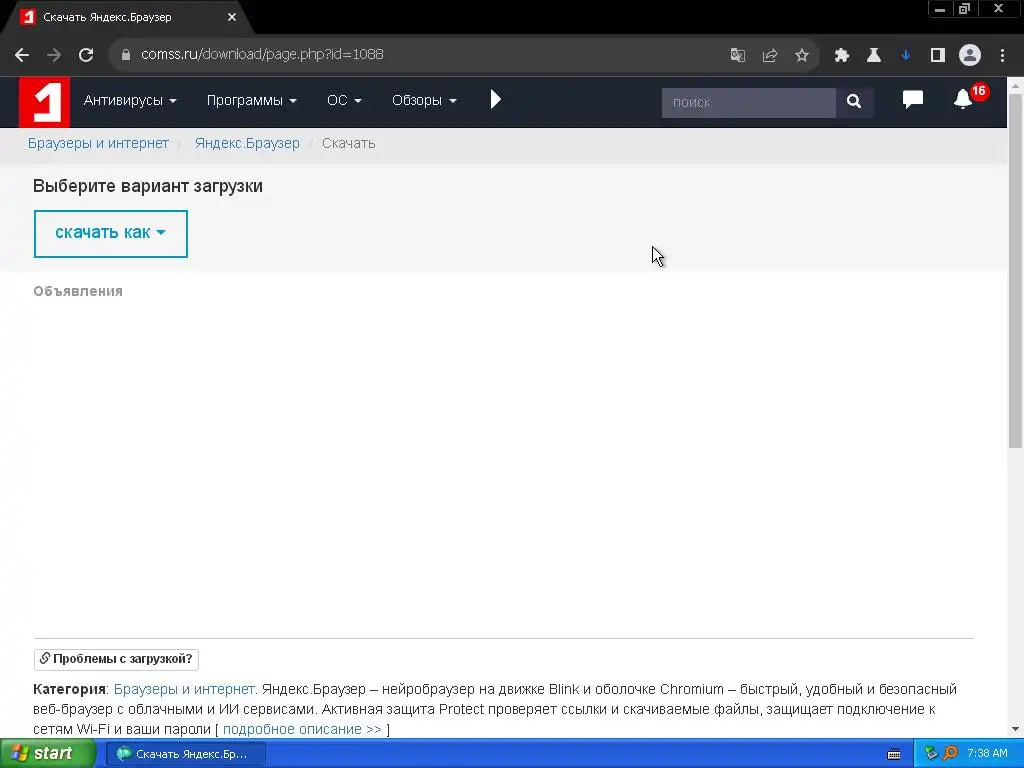Open the Браузеры и интернет breadcrumb
The image size is (1024, 768).
click(x=98, y=144)
